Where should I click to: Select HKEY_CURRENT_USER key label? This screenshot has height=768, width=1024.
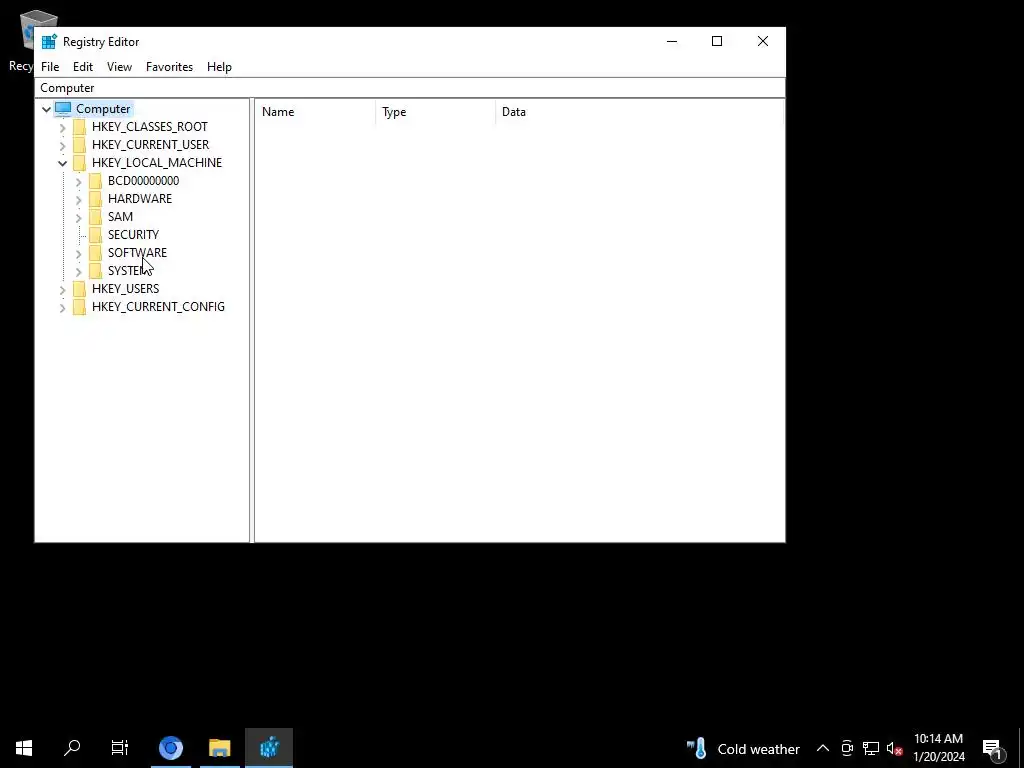click(x=150, y=145)
